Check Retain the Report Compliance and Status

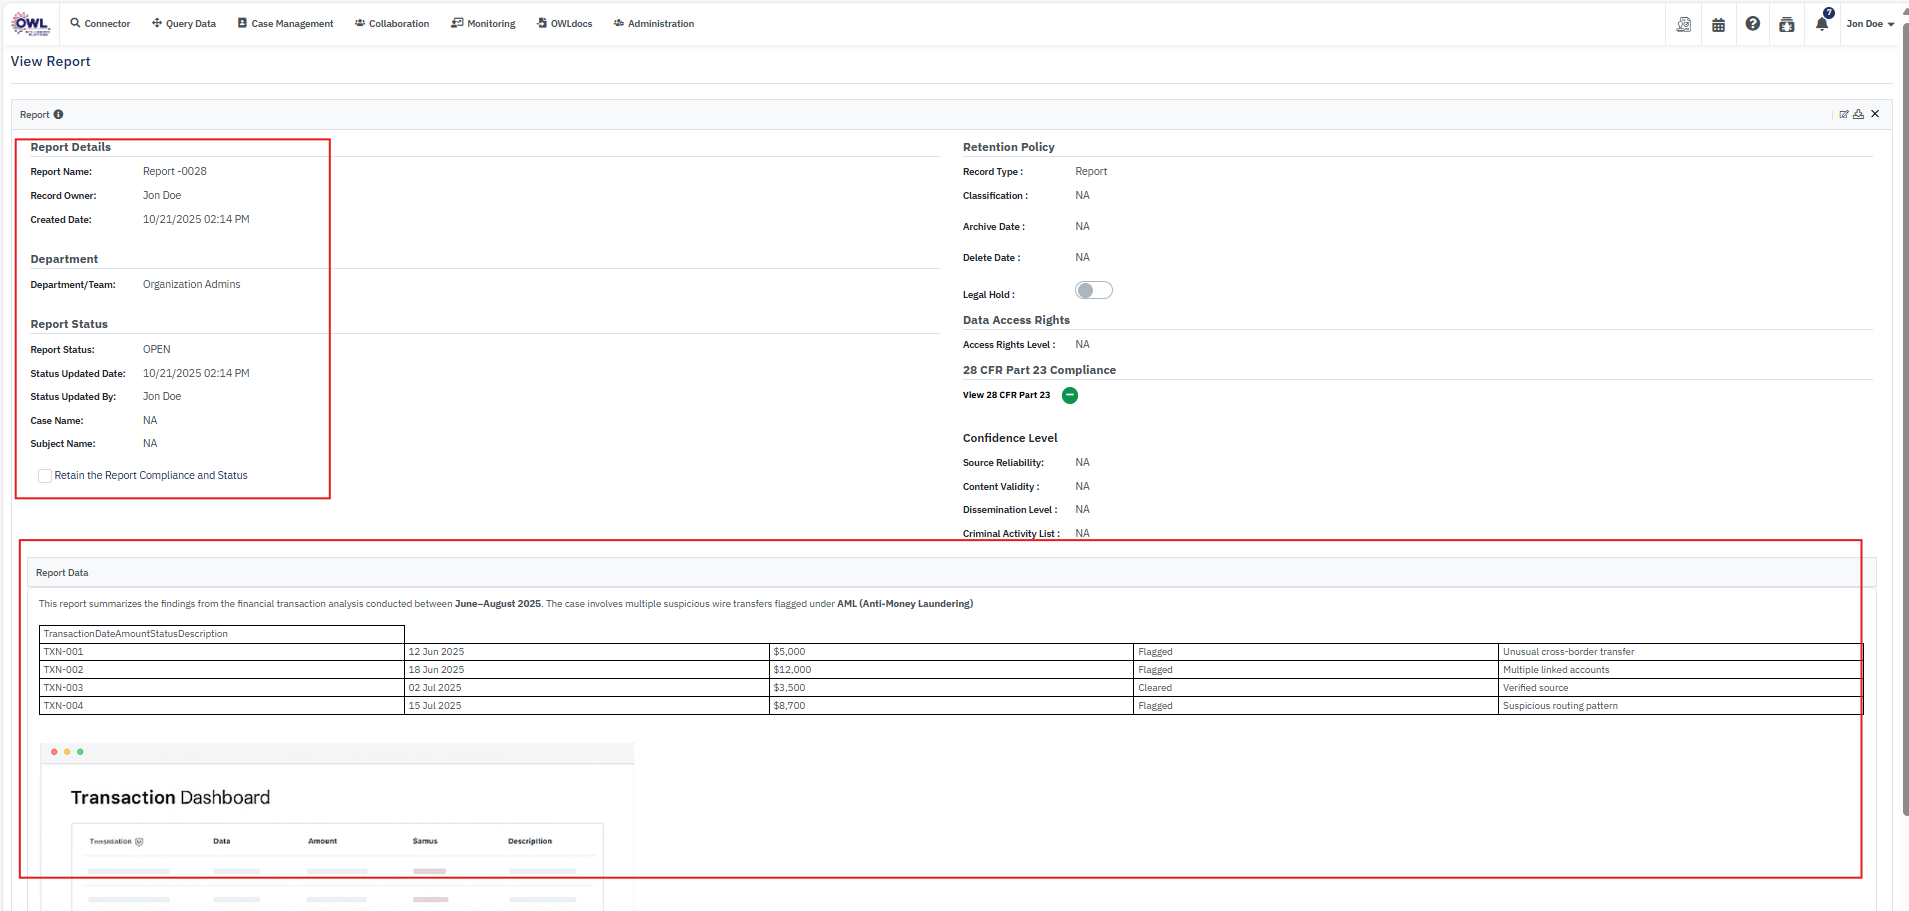pos(45,476)
